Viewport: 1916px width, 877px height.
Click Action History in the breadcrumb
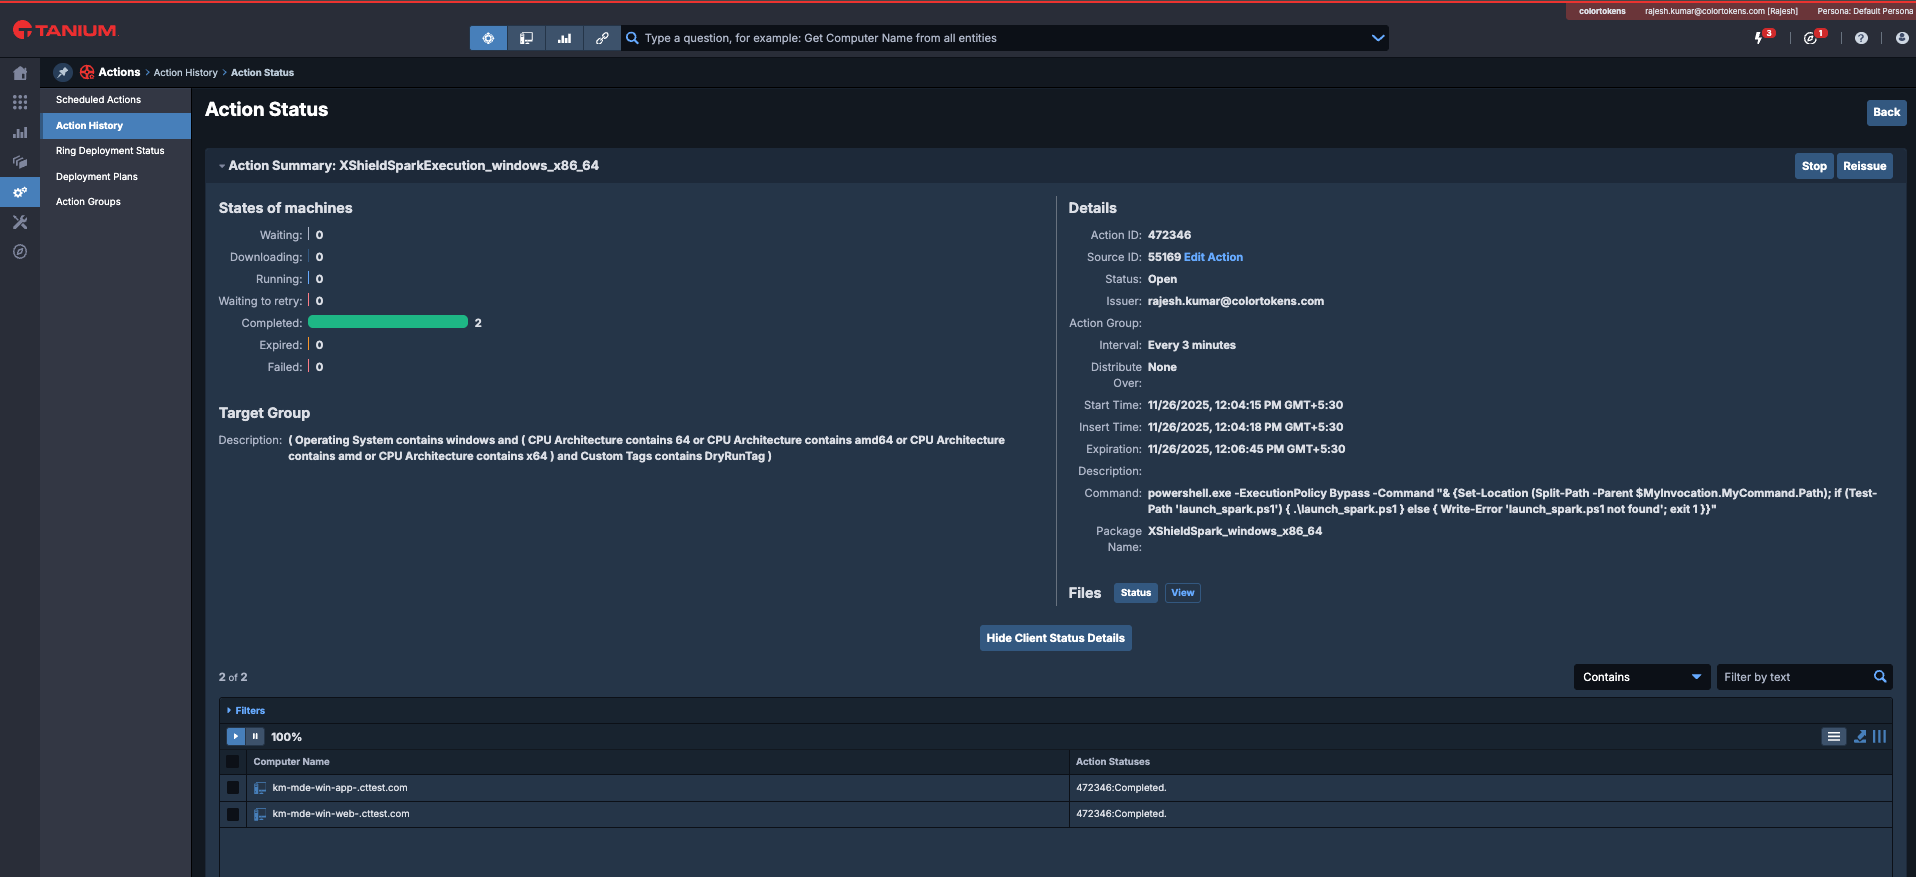[186, 73]
